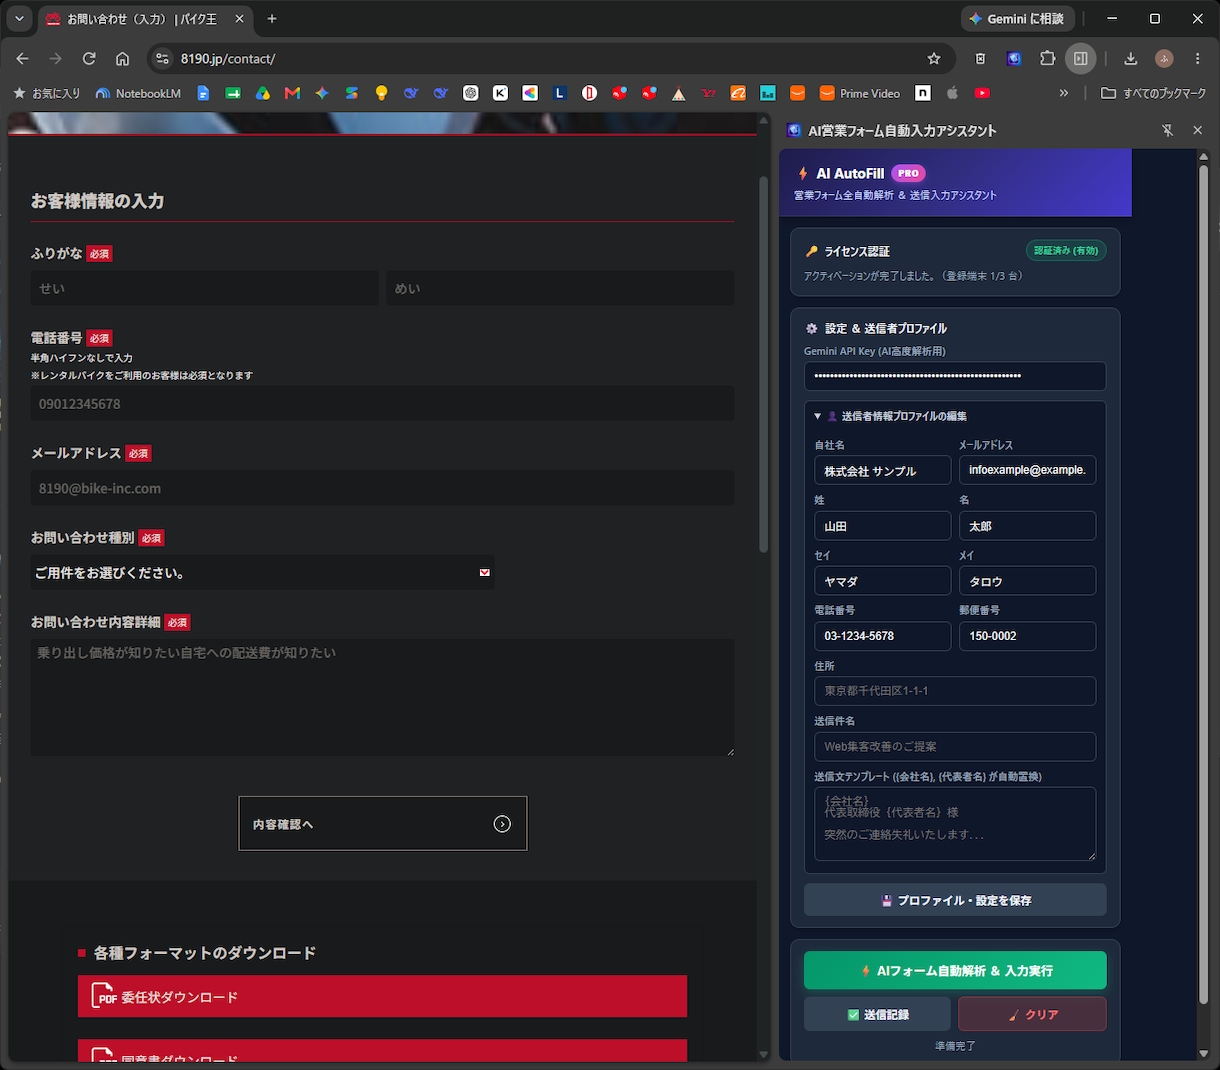View site information in the address bar
Image resolution: width=1220 pixels, height=1070 pixels.
[163, 59]
